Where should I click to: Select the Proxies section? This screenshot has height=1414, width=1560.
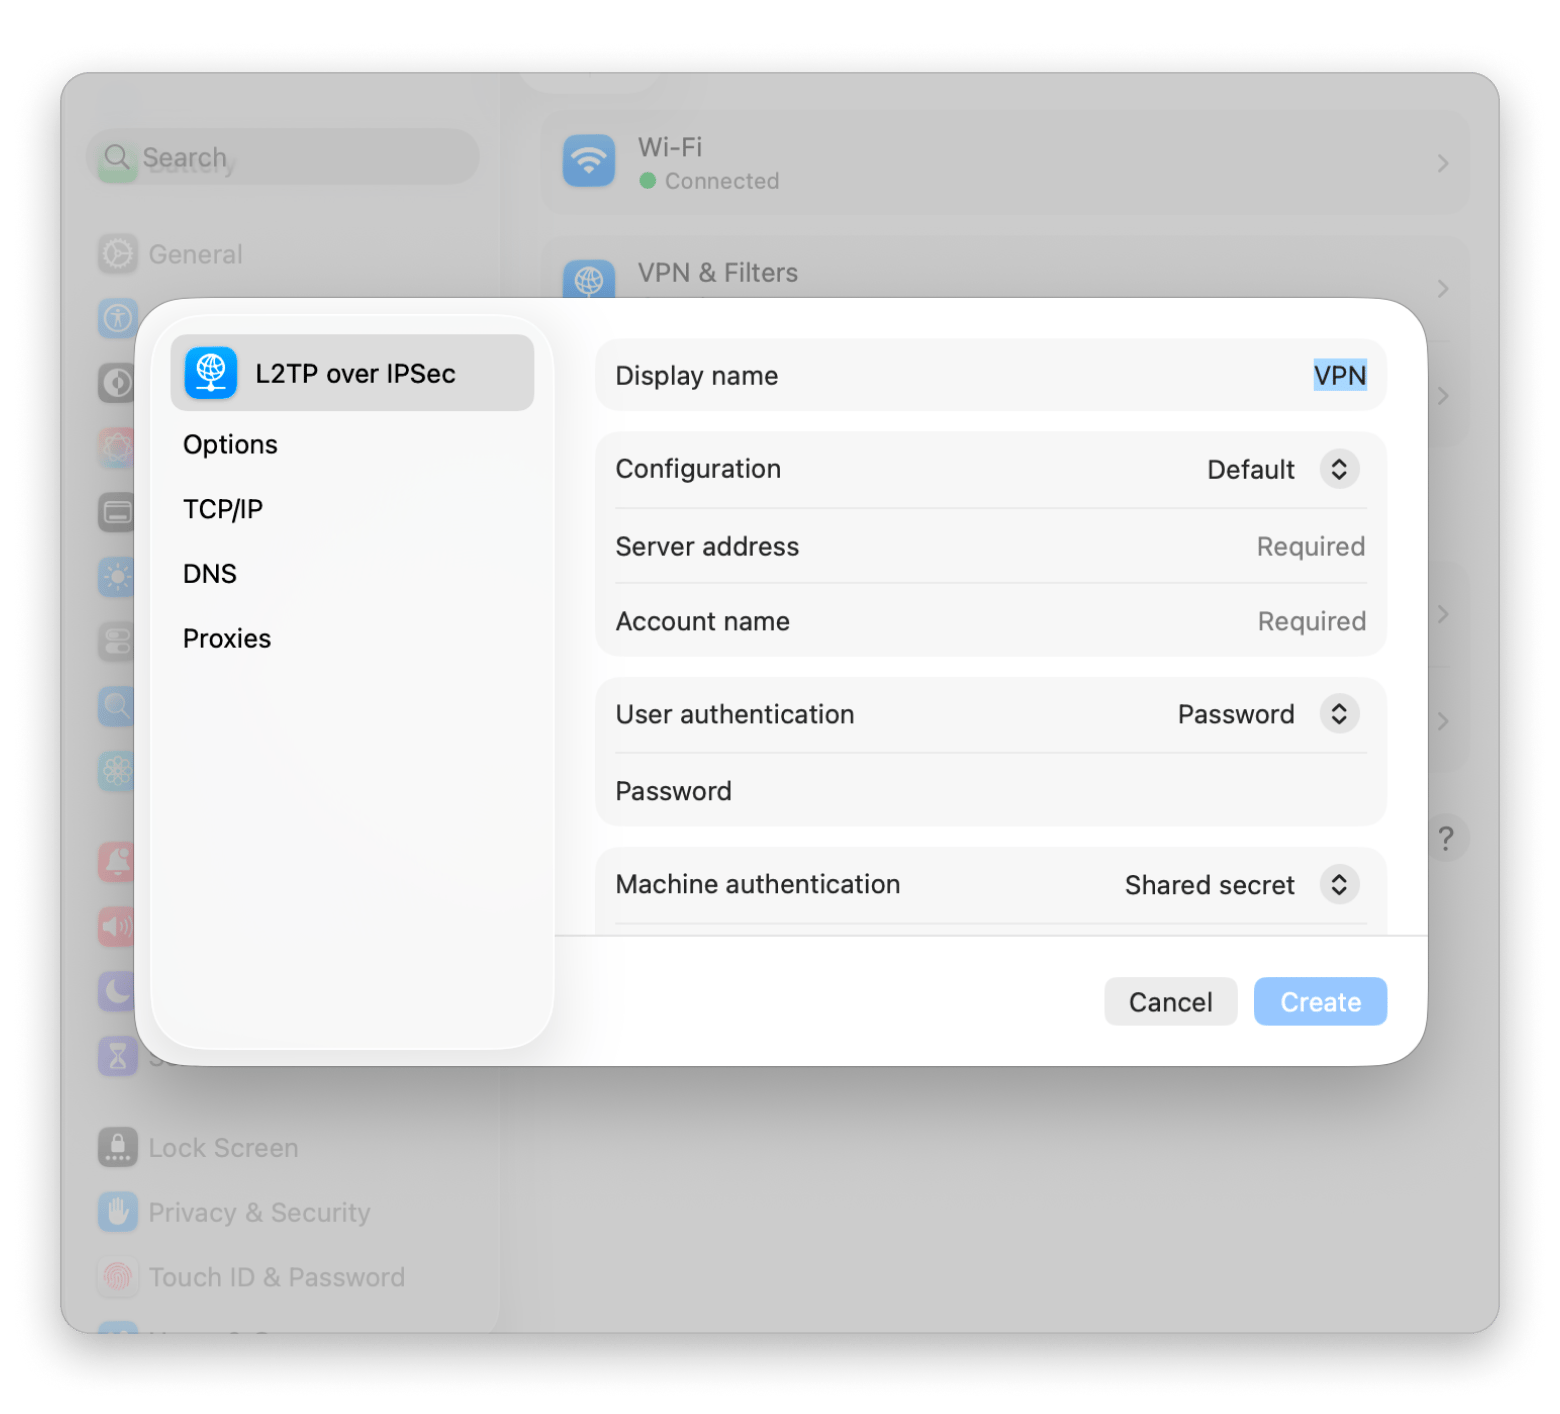226,638
